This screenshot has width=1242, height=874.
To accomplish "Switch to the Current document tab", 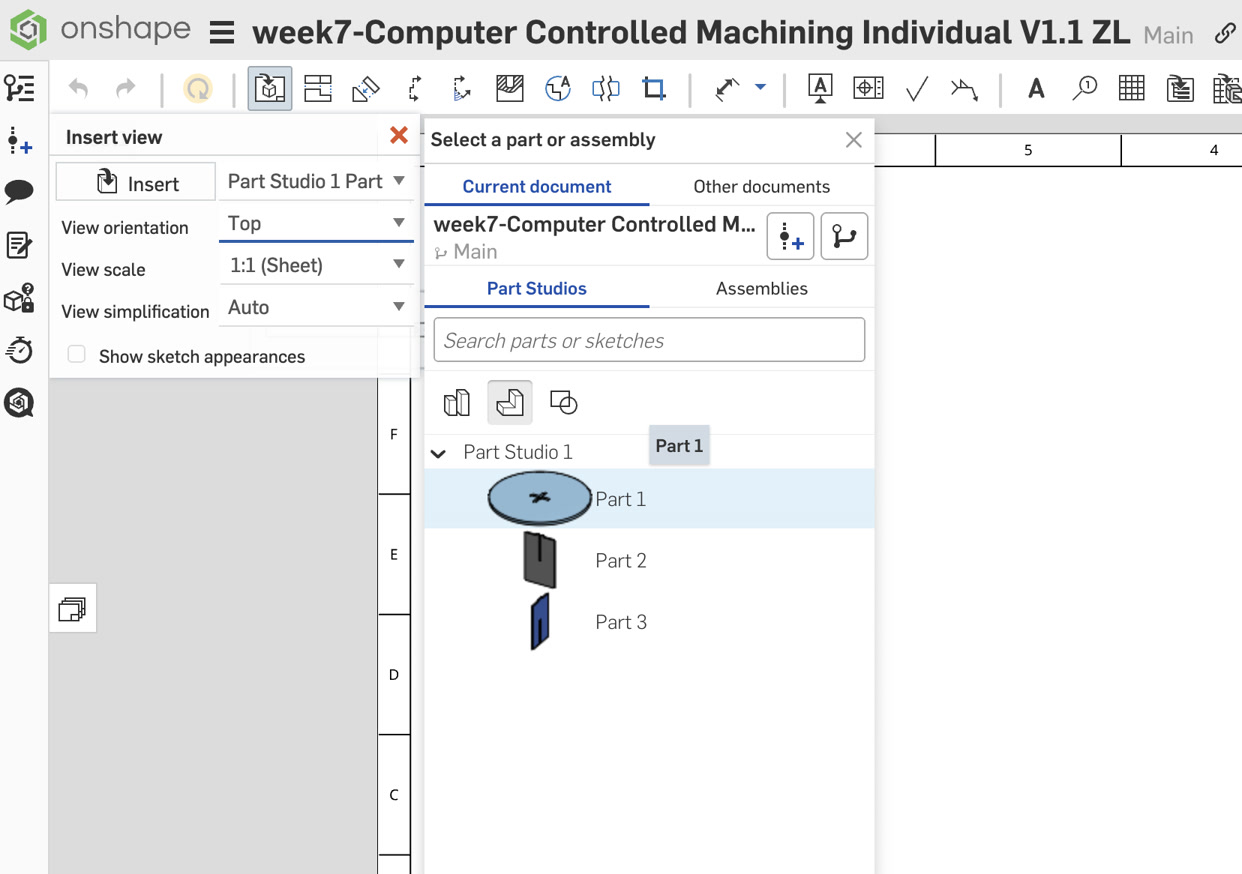I will [537, 186].
